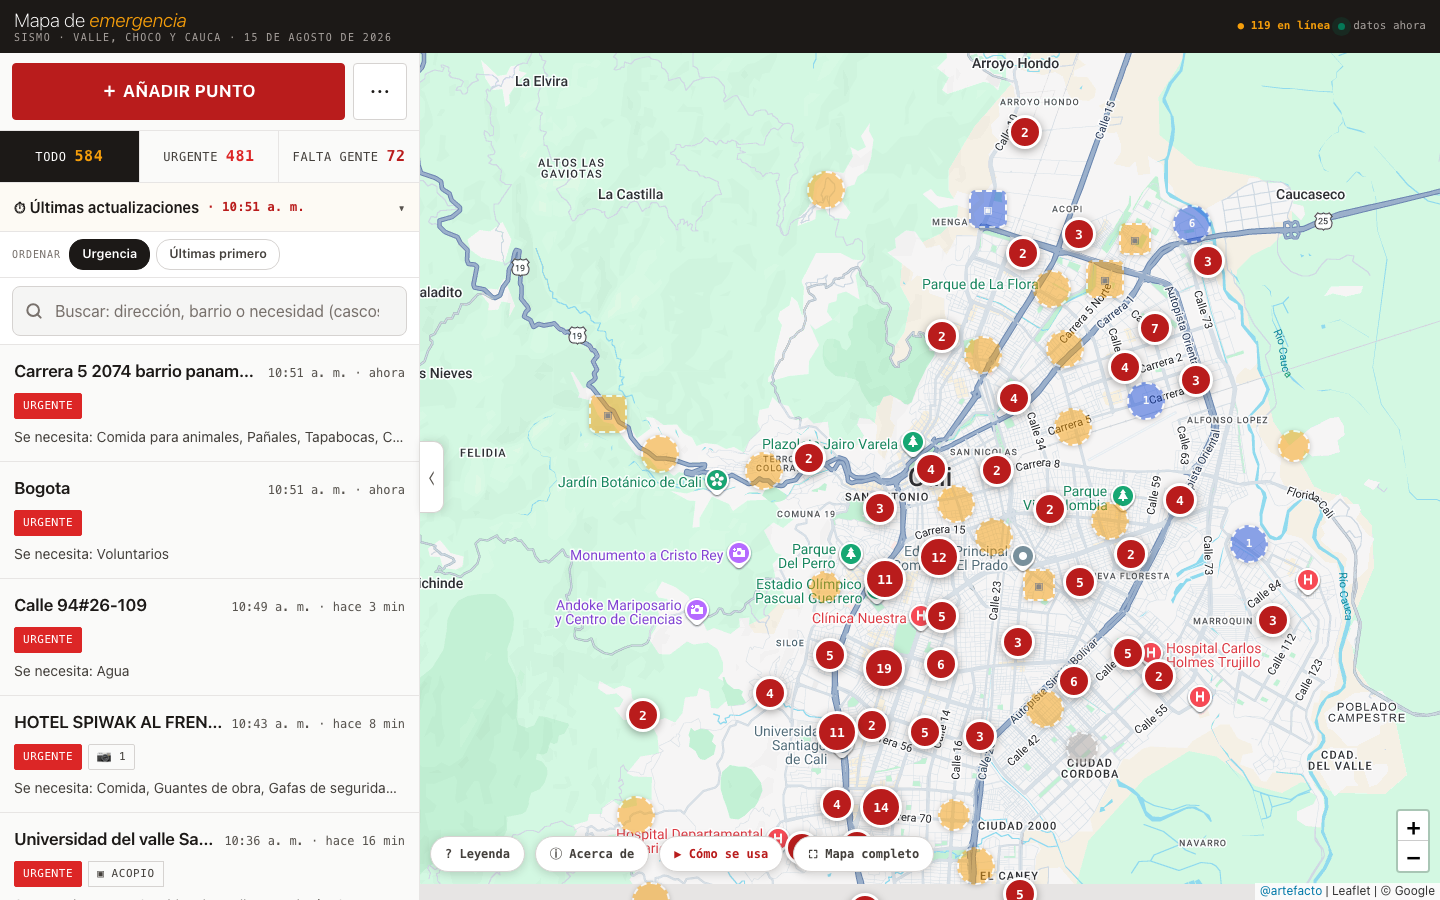Viewport: 1440px width, 900px height.
Task: Click the Mapa de emergencia title
Action: 100,20
